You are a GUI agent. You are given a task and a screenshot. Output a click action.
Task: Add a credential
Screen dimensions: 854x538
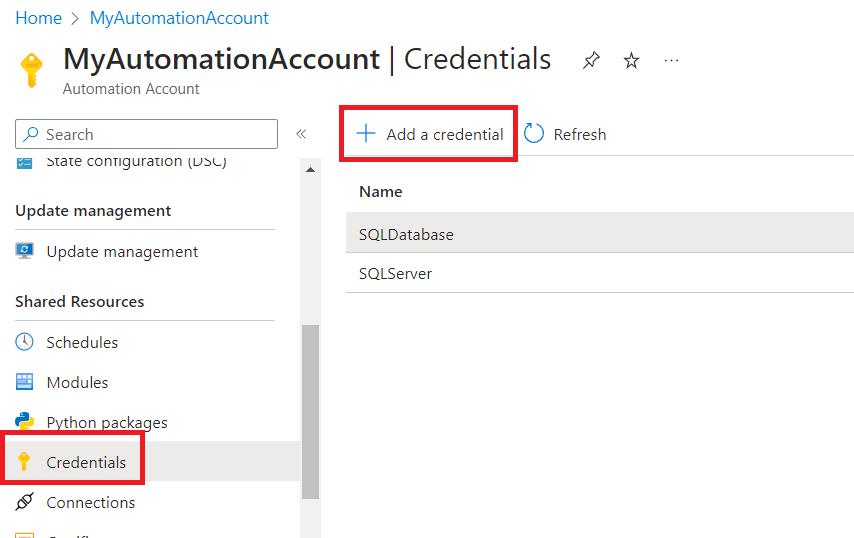429,134
